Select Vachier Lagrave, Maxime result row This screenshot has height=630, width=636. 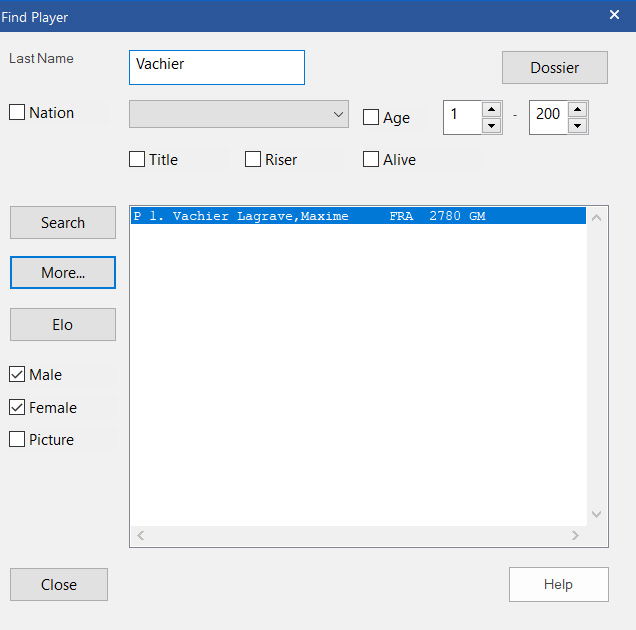358,216
